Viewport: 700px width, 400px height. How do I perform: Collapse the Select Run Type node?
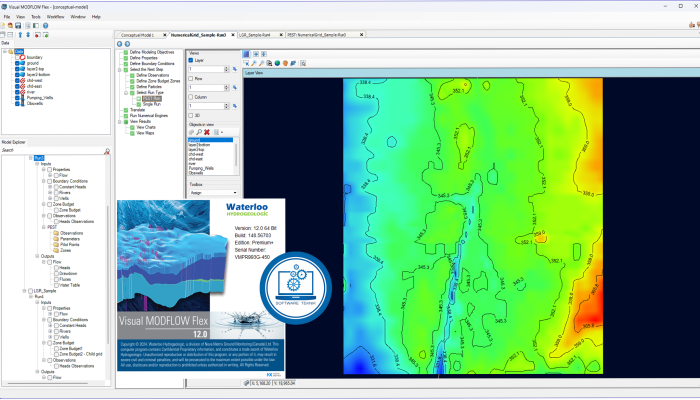point(126,93)
